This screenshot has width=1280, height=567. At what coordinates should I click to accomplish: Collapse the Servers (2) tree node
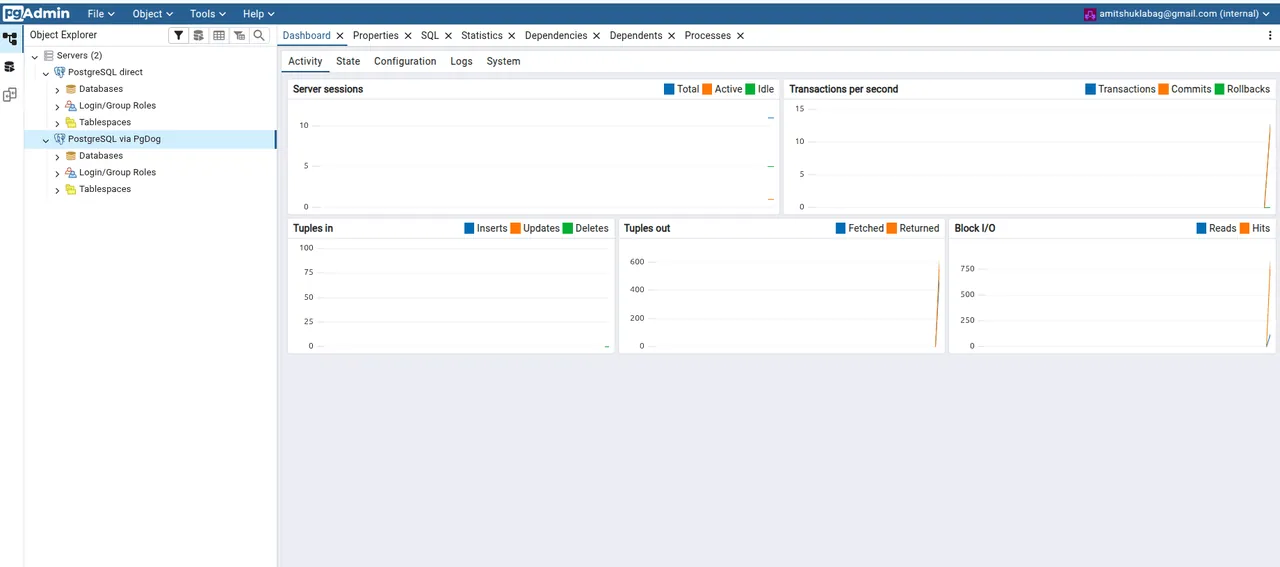pyautogui.click(x=35, y=57)
